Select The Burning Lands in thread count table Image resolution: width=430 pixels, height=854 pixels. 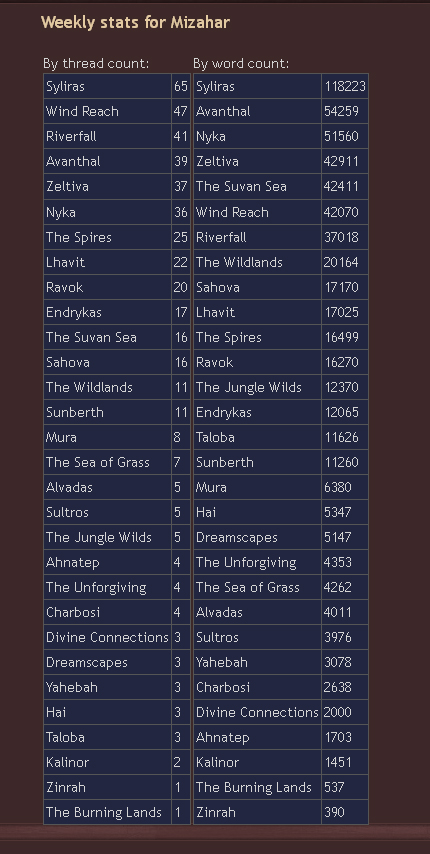pyautogui.click(x=104, y=813)
